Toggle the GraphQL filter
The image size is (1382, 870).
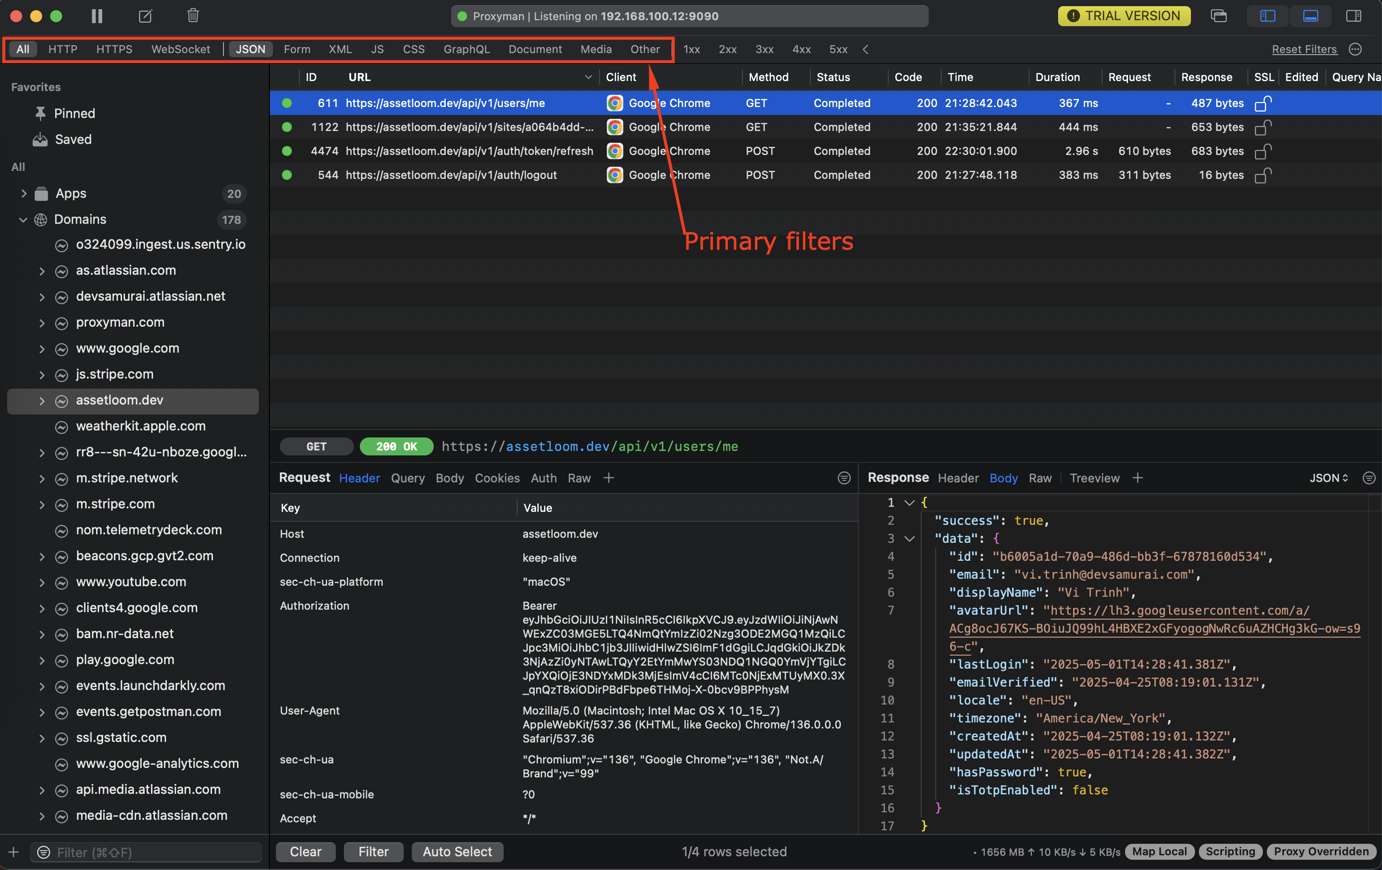coord(467,49)
